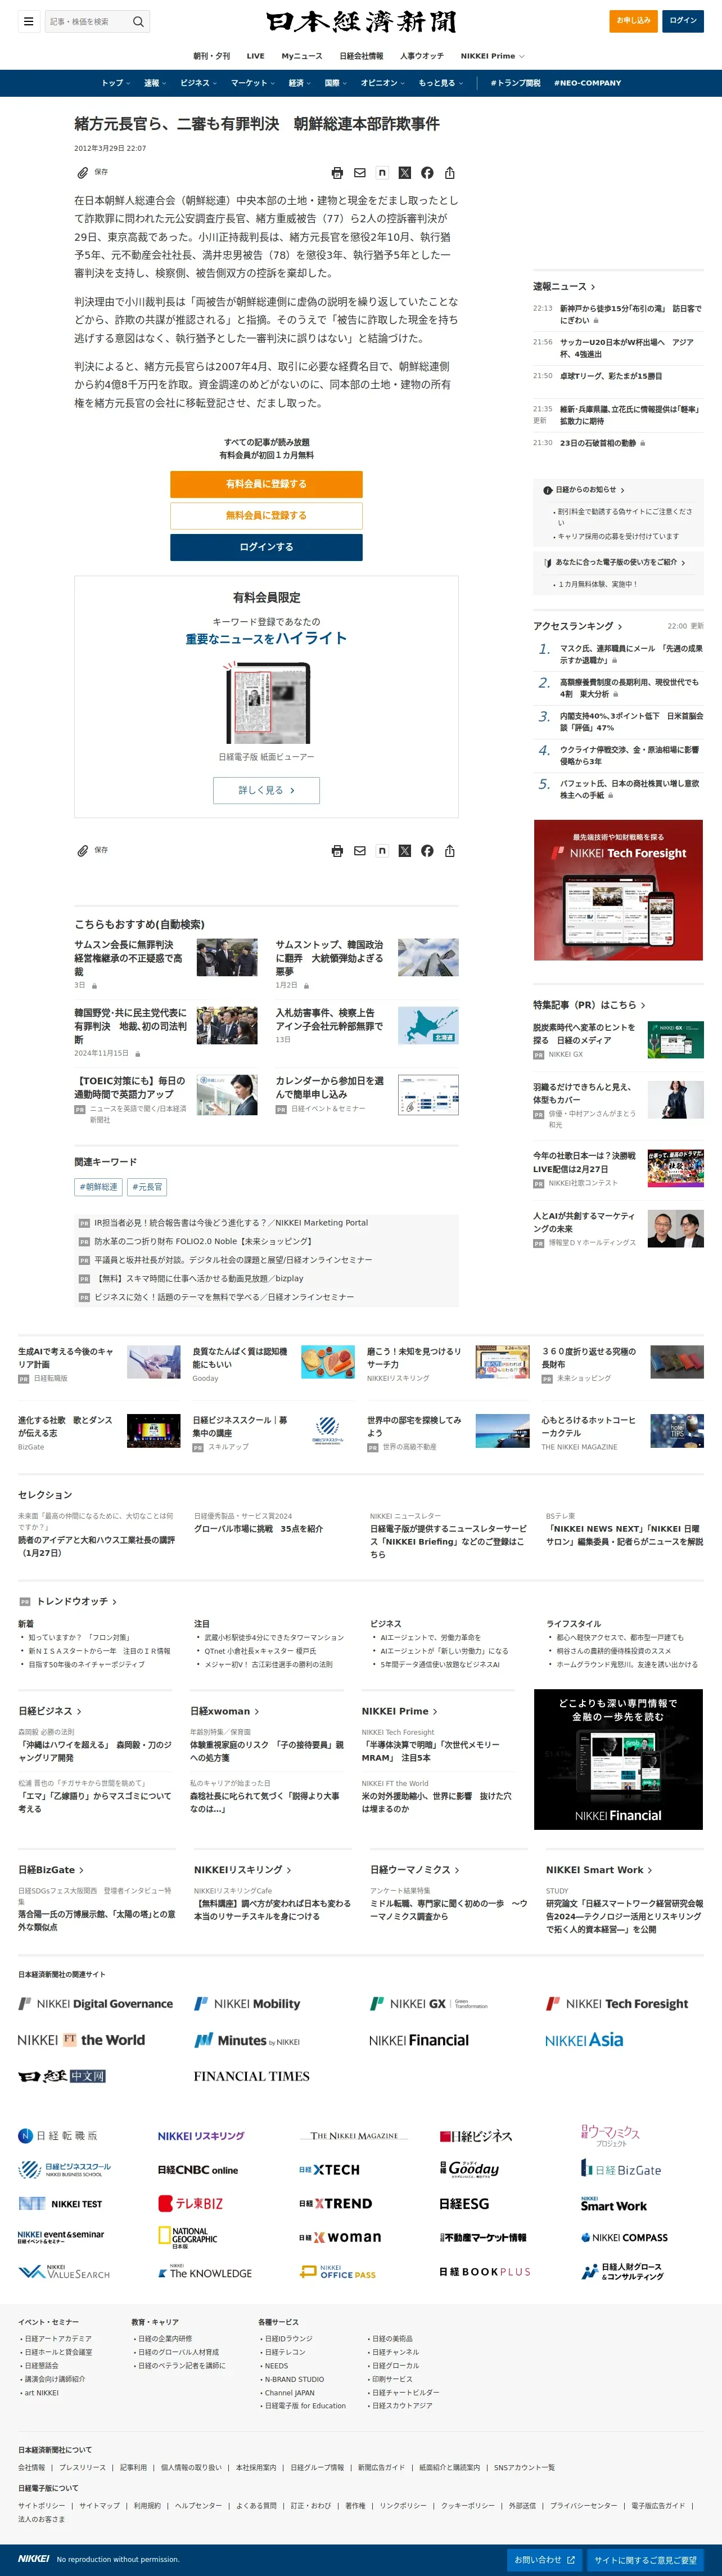Select the #元長官 keyword tag
The image size is (722, 2576).
(x=148, y=1187)
